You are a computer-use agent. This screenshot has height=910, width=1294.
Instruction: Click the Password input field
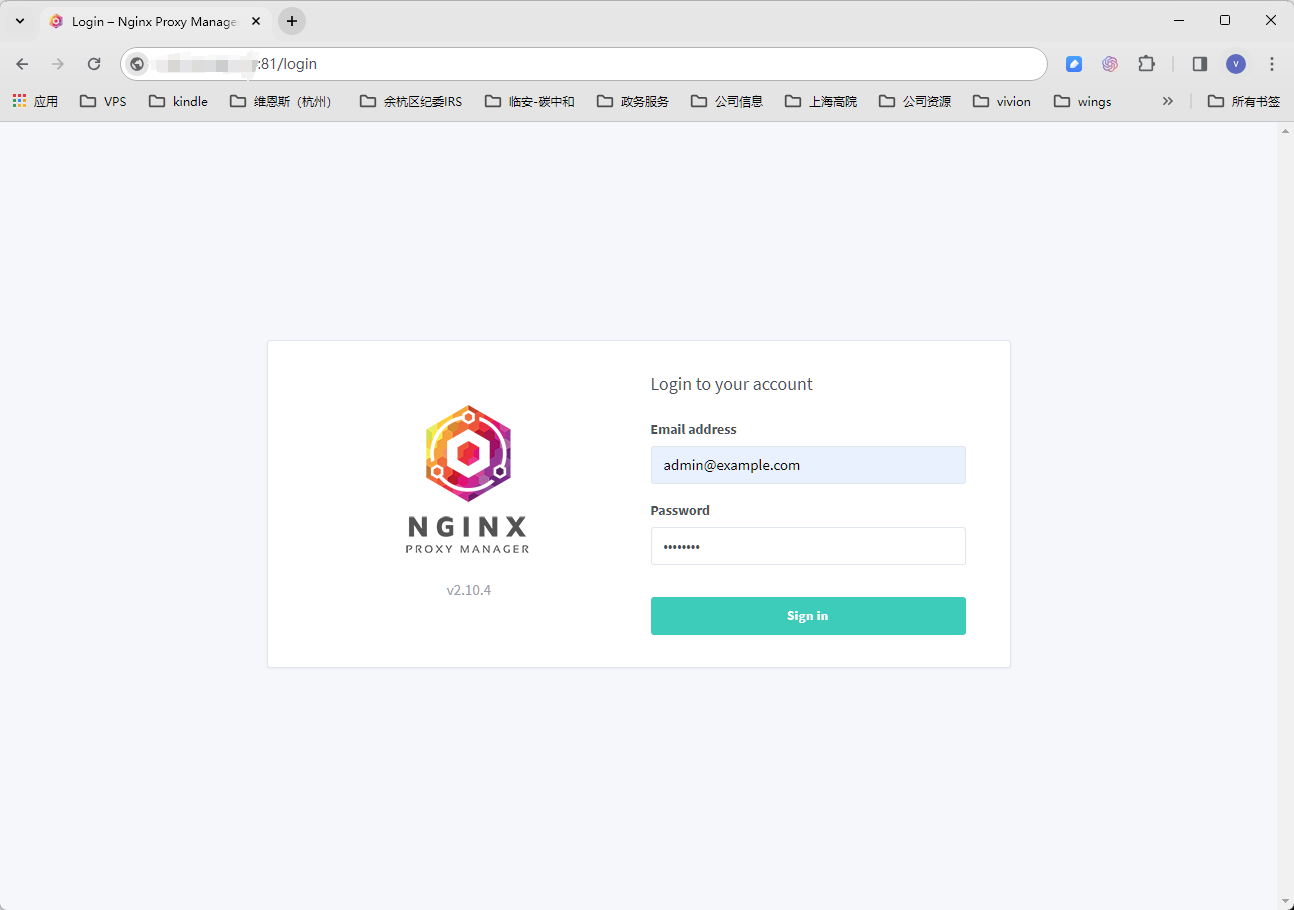[x=807, y=546]
